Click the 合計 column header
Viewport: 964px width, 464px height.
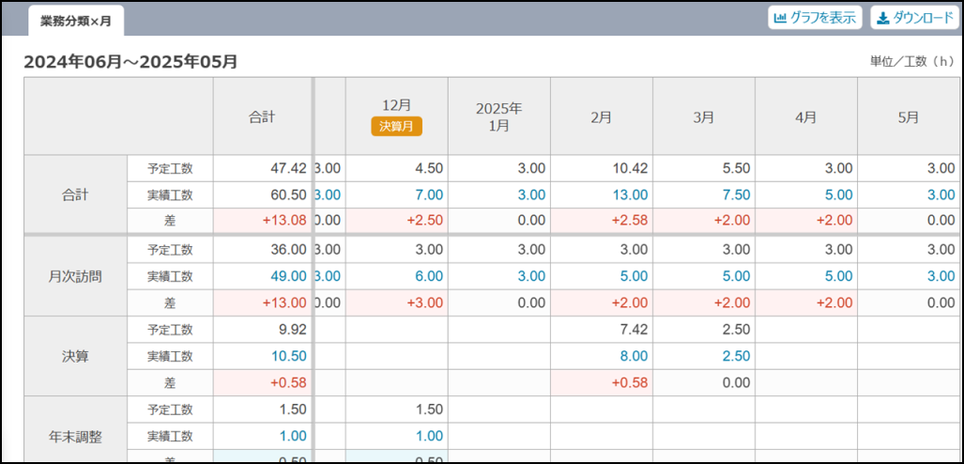[262, 117]
